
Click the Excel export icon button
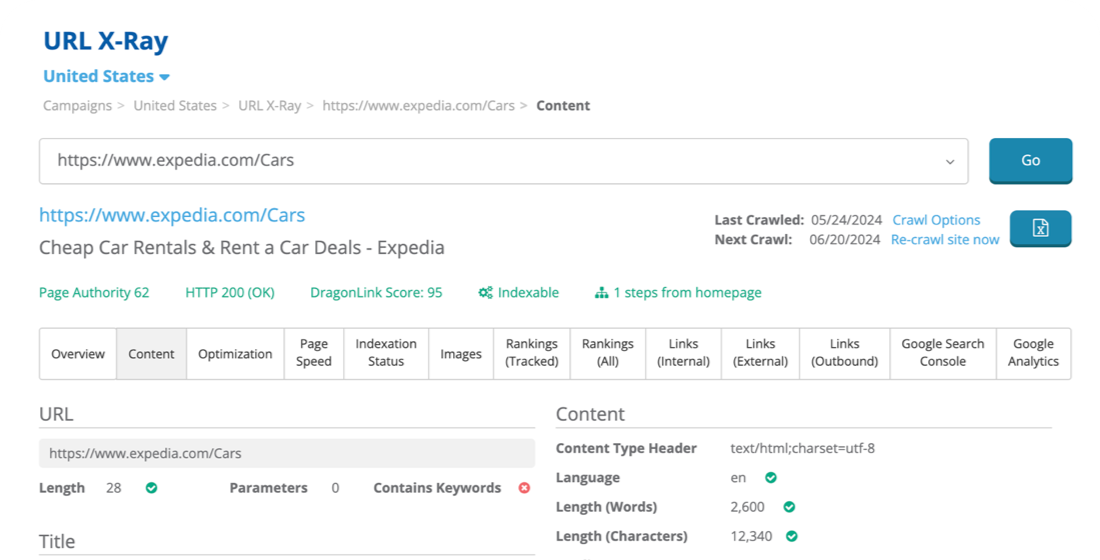(1040, 228)
